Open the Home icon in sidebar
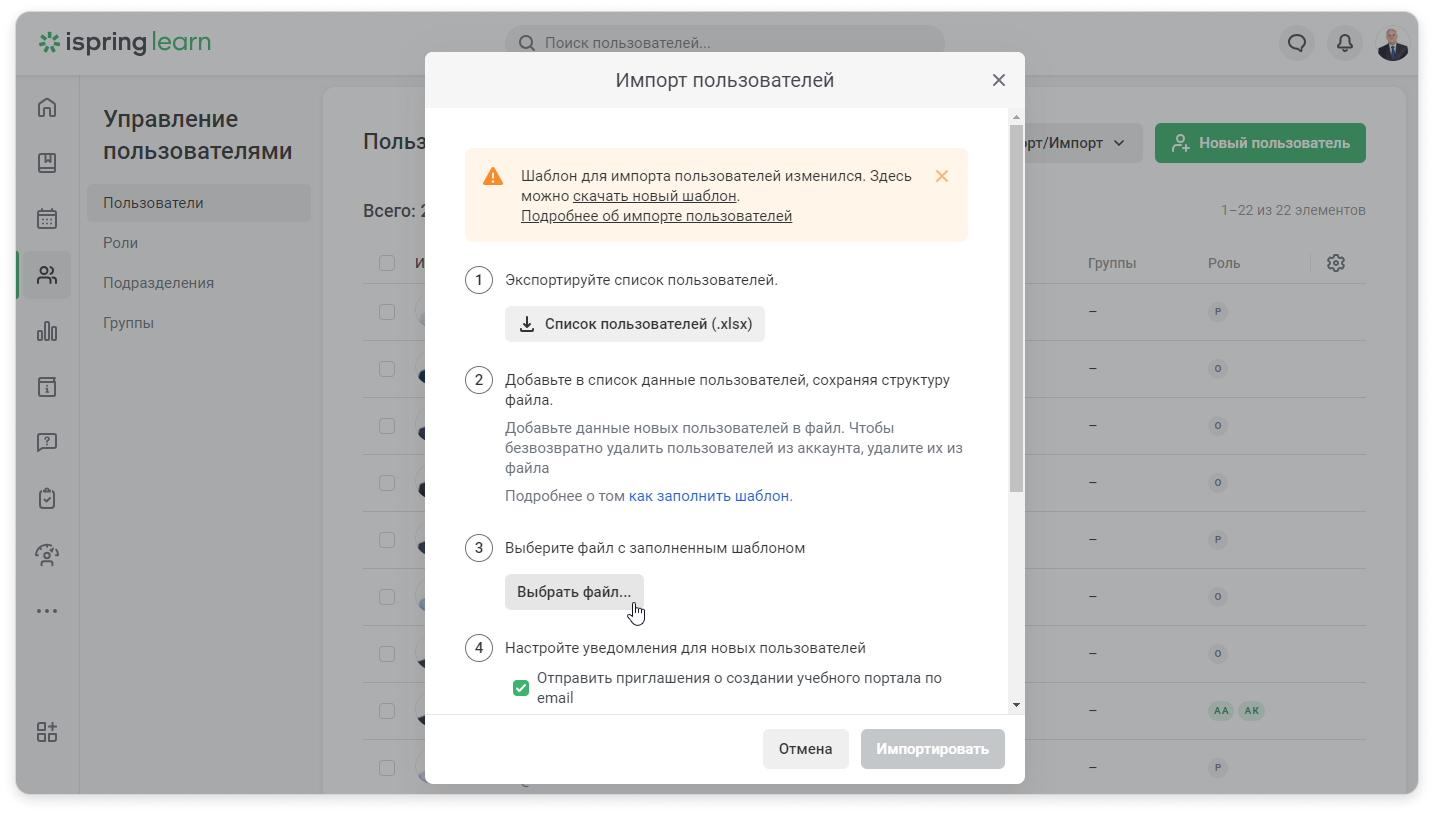 [x=47, y=108]
